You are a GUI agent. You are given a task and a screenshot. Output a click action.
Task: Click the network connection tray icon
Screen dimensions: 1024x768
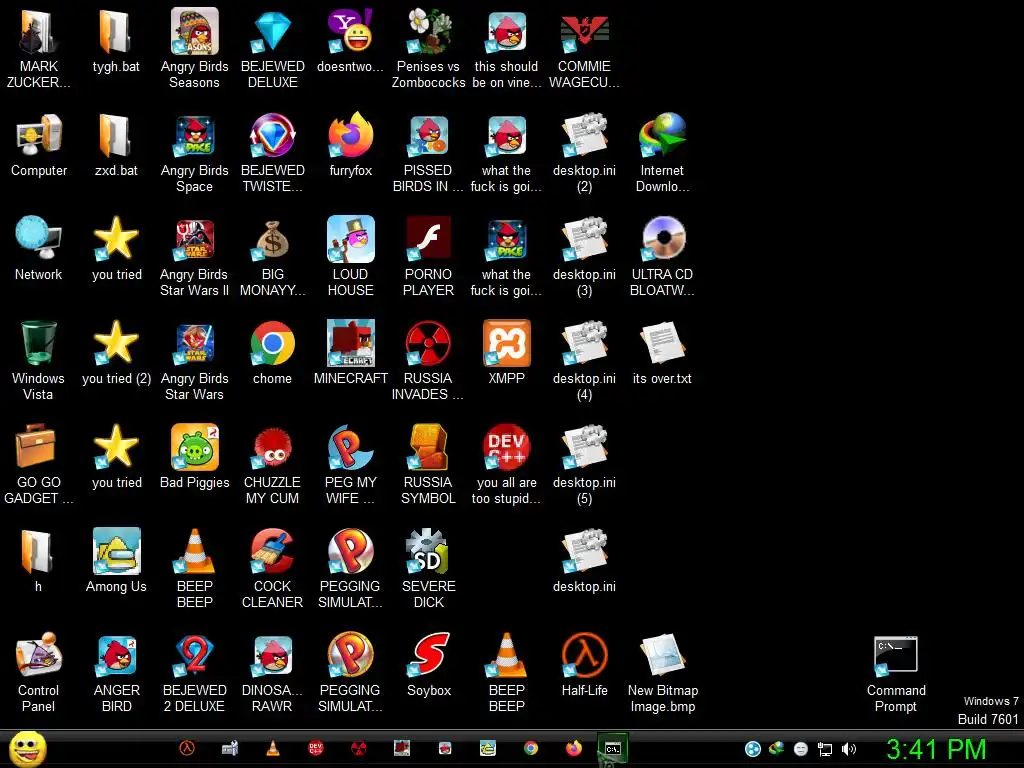[x=824, y=749]
